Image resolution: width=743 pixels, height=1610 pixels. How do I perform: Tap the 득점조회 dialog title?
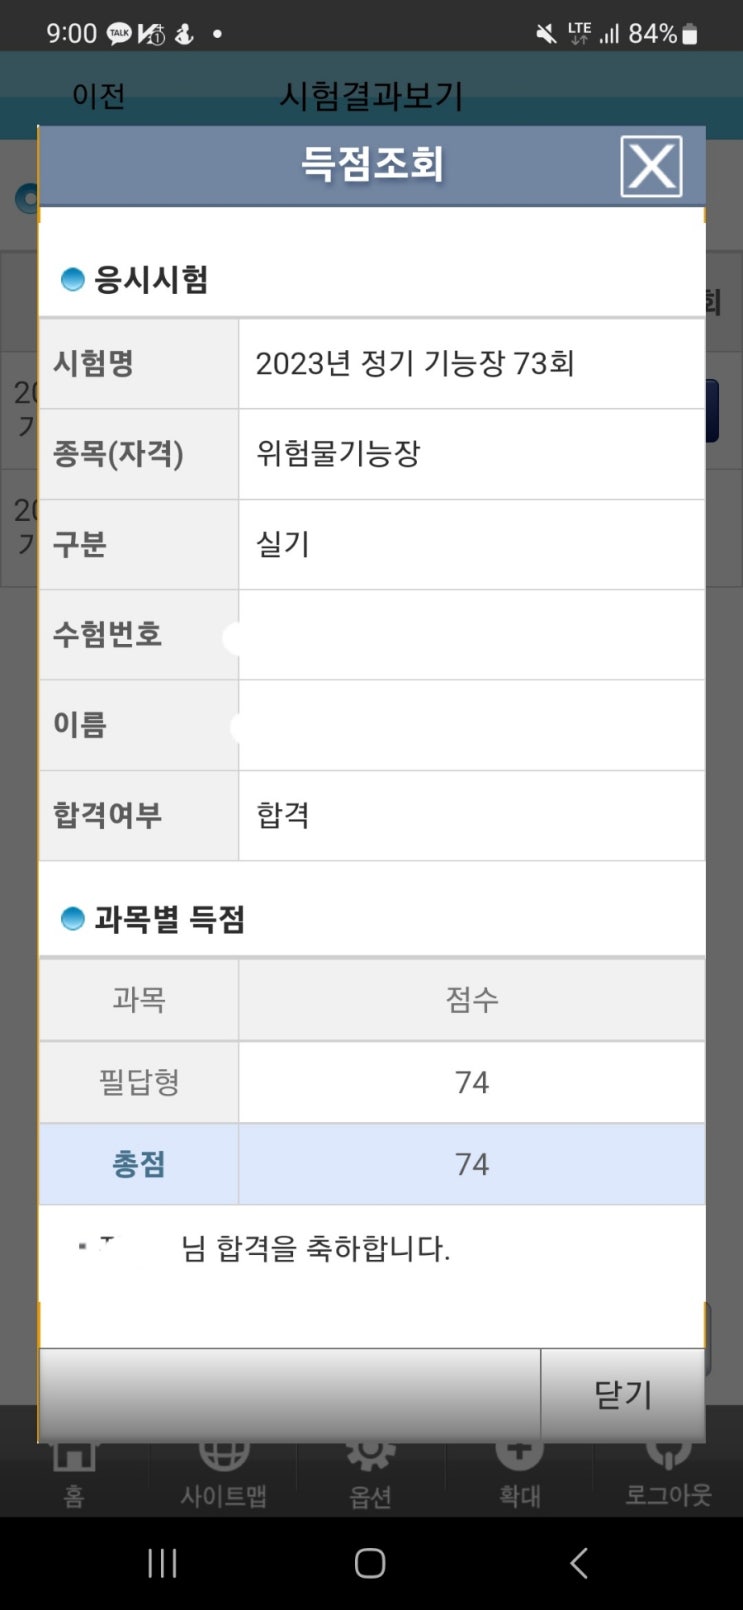pos(372,164)
